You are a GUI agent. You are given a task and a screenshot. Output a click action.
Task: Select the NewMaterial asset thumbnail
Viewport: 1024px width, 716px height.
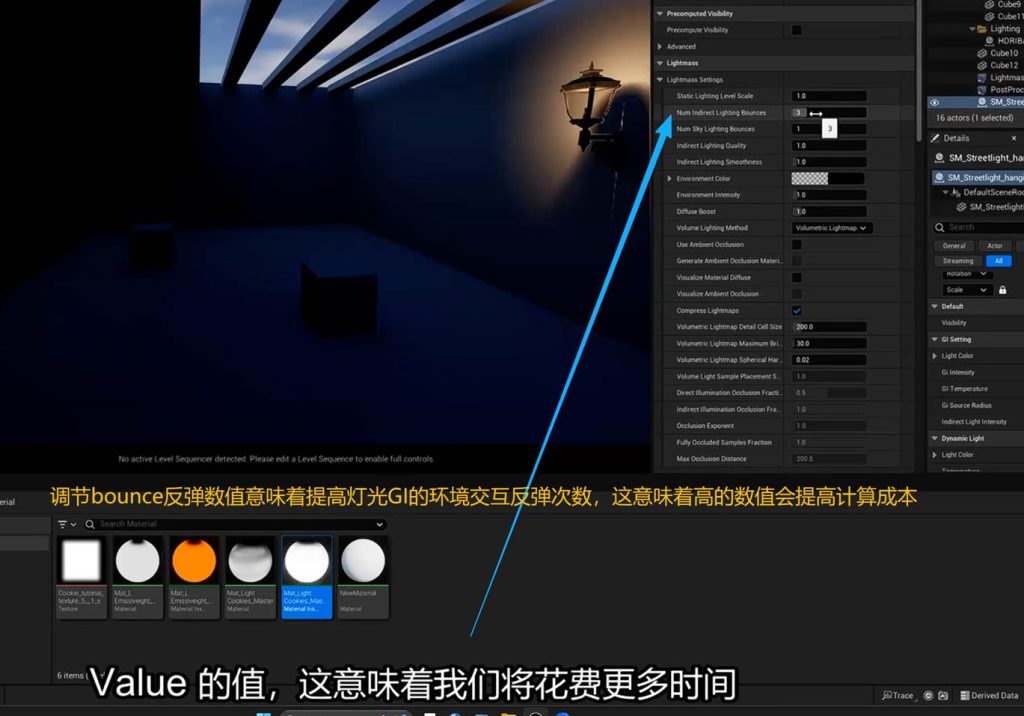point(362,564)
